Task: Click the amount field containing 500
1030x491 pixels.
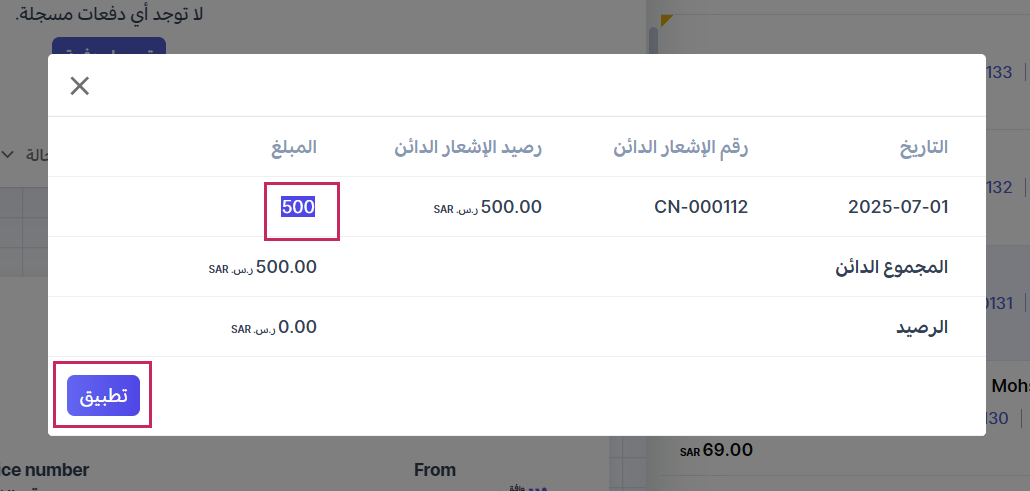Action: (x=299, y=208)
